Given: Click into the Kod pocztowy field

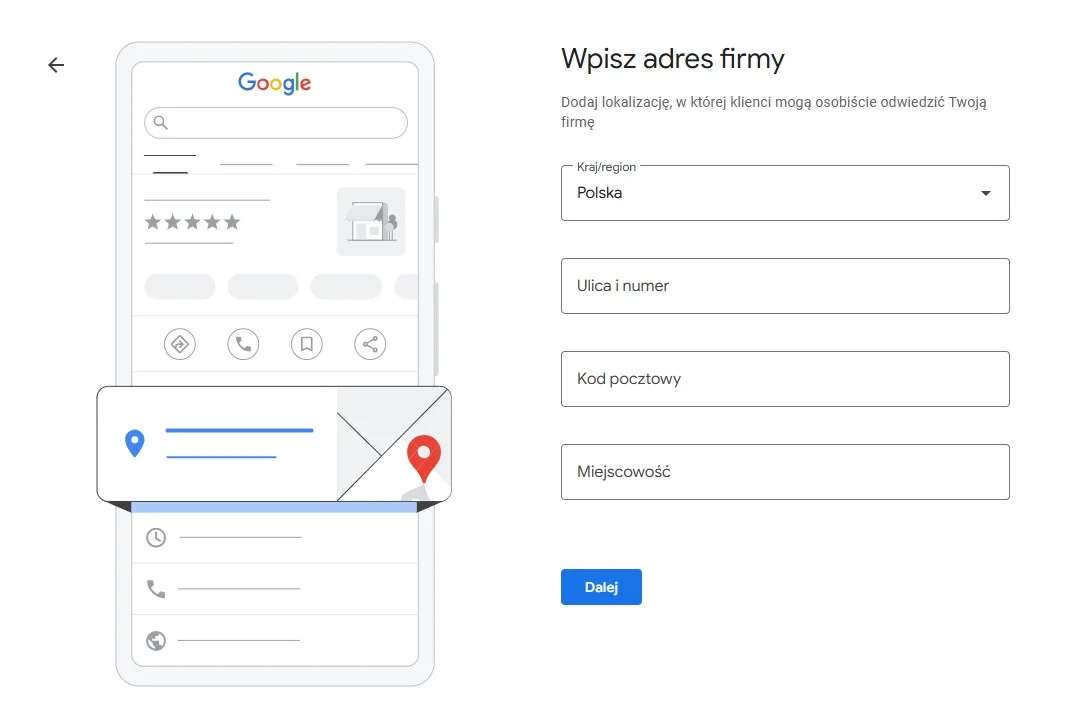Looking at the screenshot, I should click(x=785, y=379).
